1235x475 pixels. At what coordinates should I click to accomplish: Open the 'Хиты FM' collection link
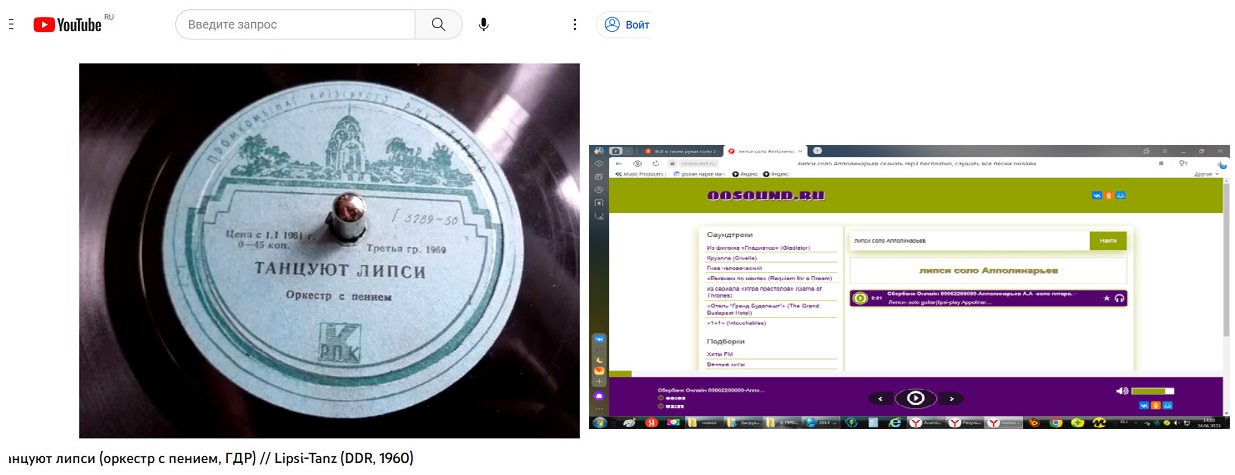coord(719,354)
